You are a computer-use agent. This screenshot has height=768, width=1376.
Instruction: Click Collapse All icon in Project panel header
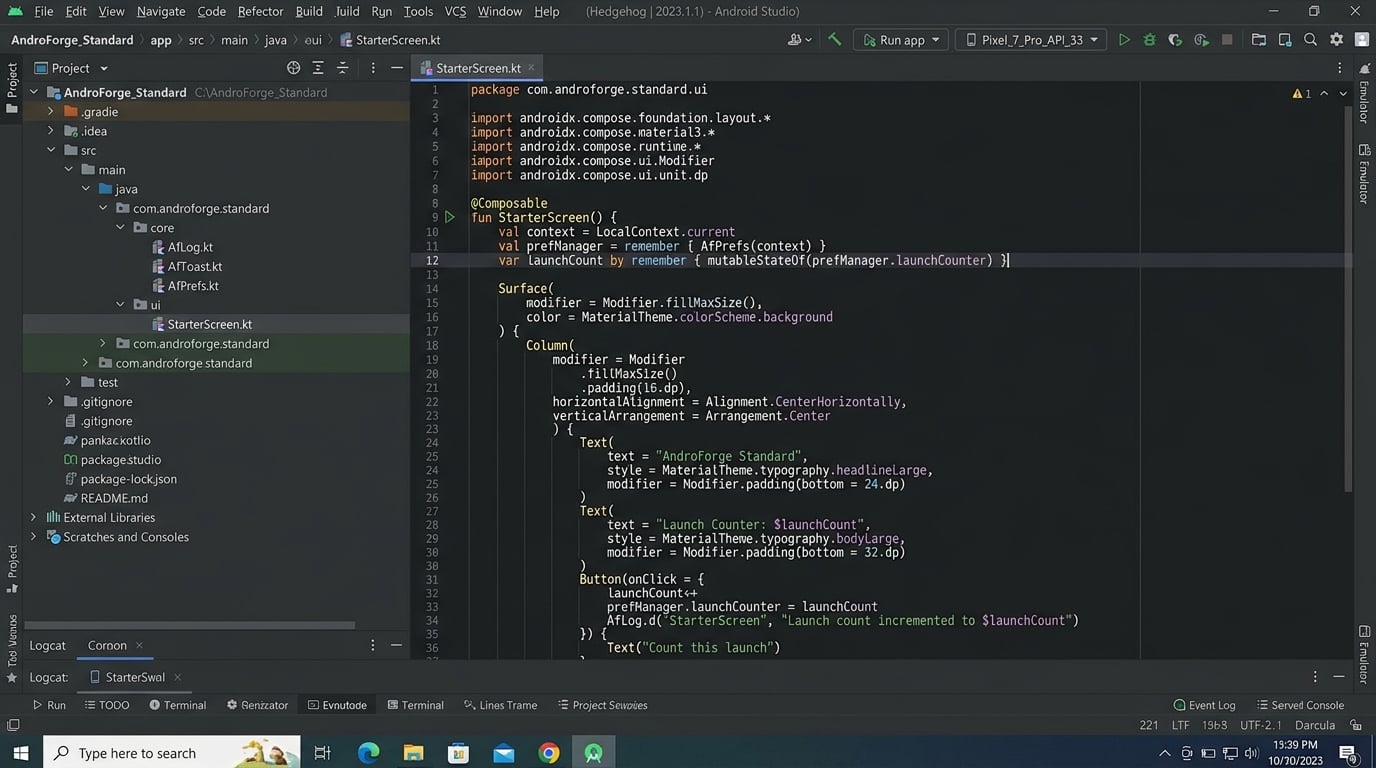(x=342, y=68)
